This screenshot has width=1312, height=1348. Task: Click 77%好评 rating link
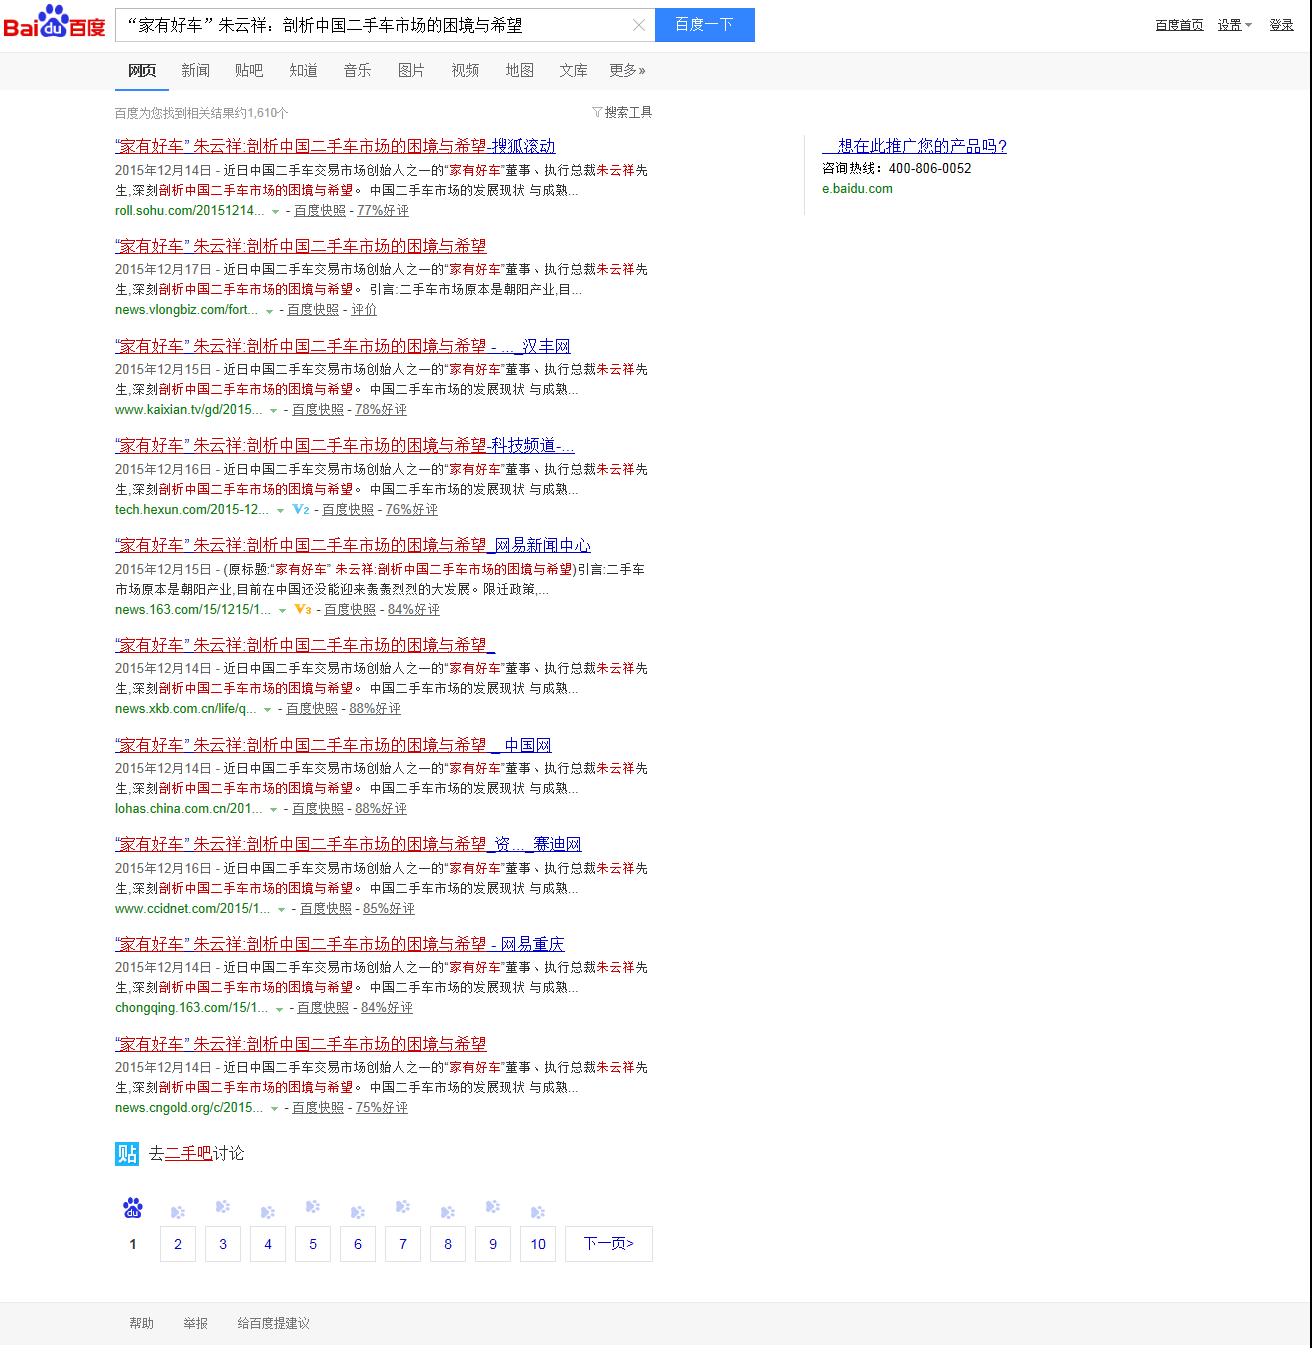click(383, 211)
